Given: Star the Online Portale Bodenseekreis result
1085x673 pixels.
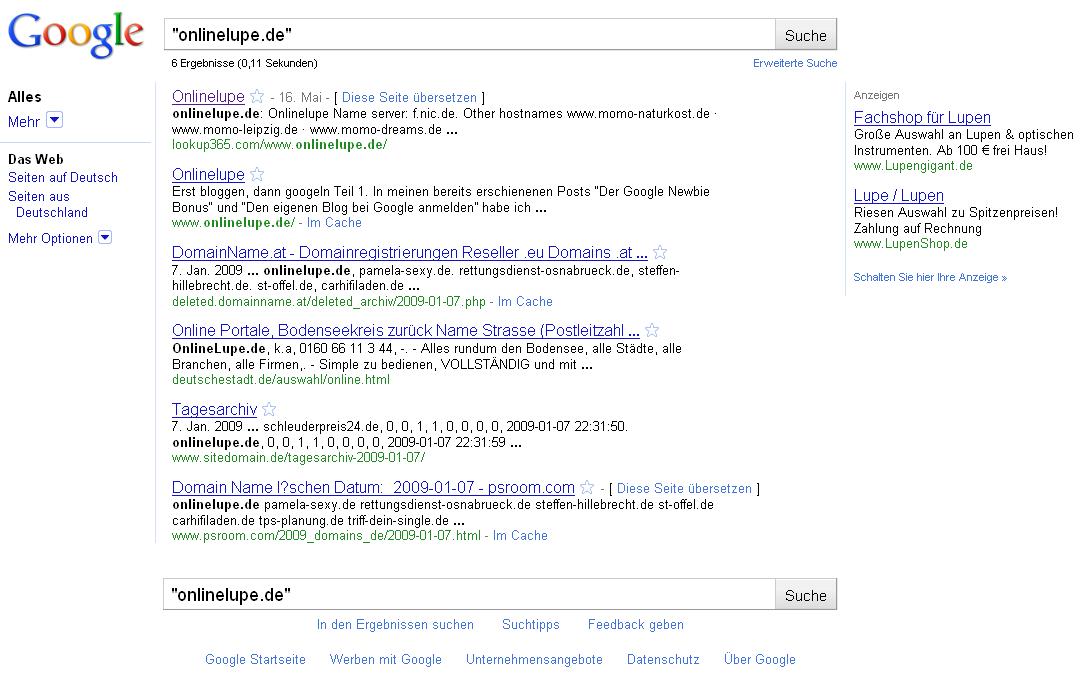Looking at the screenshot, I should coord(652,331).
